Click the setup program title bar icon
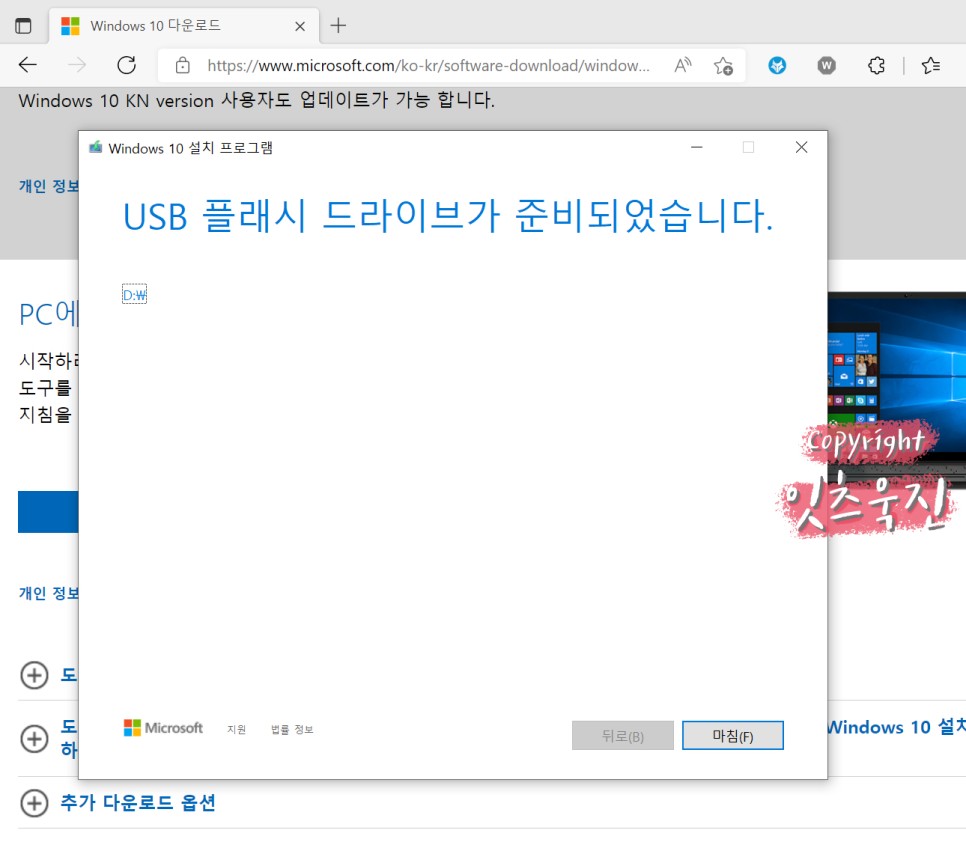Viewport: 966px width, 845px height. click(95, 148)
